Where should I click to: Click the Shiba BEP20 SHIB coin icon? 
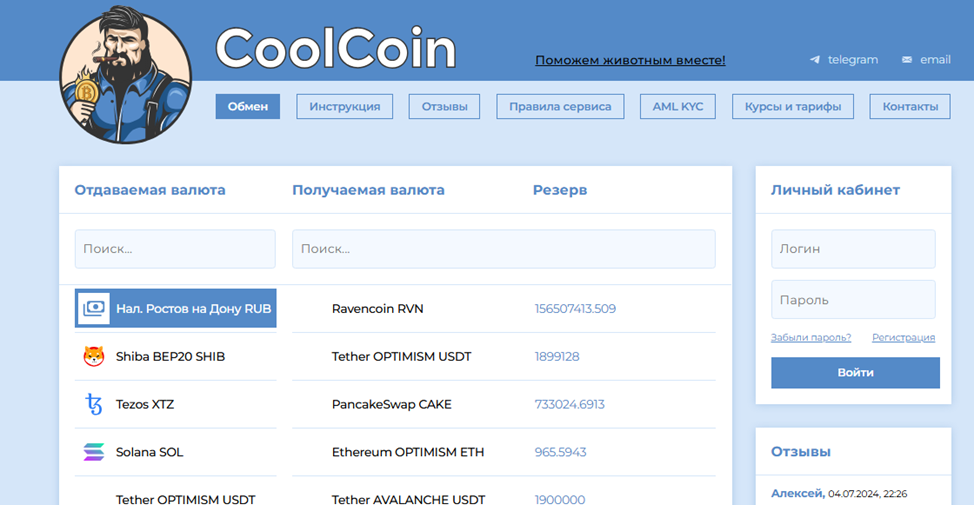94,357
